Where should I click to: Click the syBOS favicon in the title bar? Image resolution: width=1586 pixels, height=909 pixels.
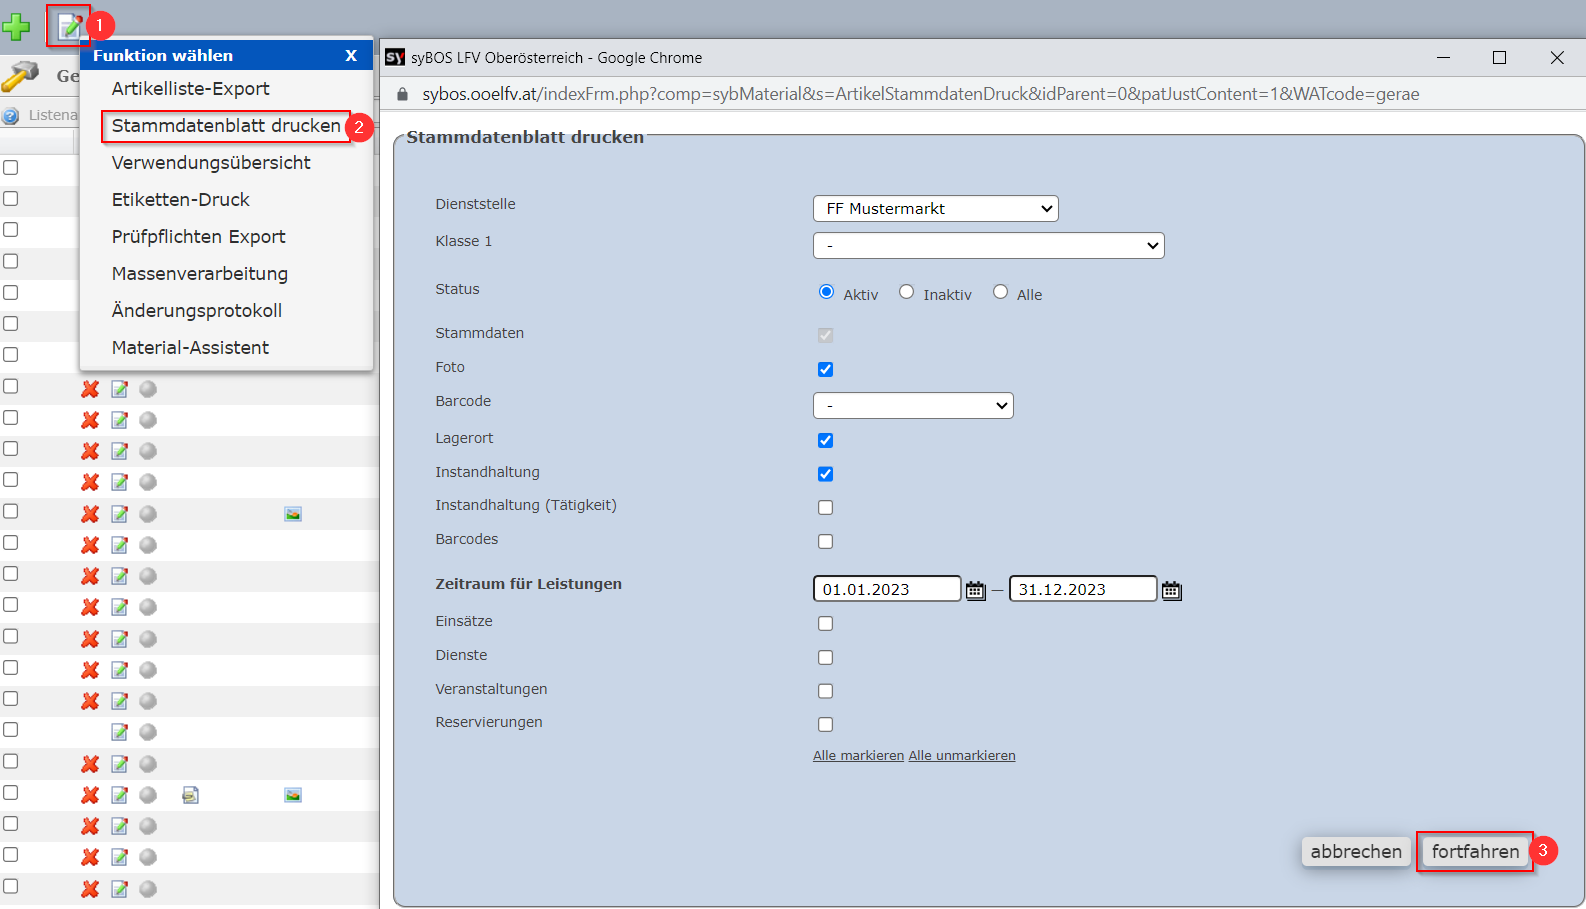point(395,57)
